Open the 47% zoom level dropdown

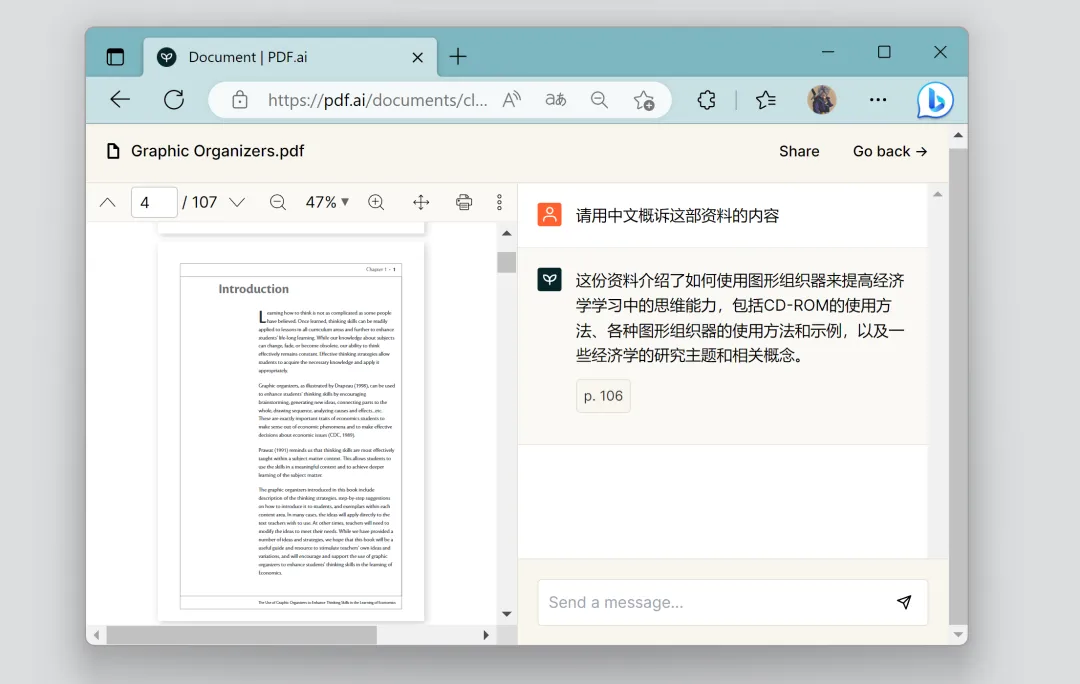click(326, 202)
